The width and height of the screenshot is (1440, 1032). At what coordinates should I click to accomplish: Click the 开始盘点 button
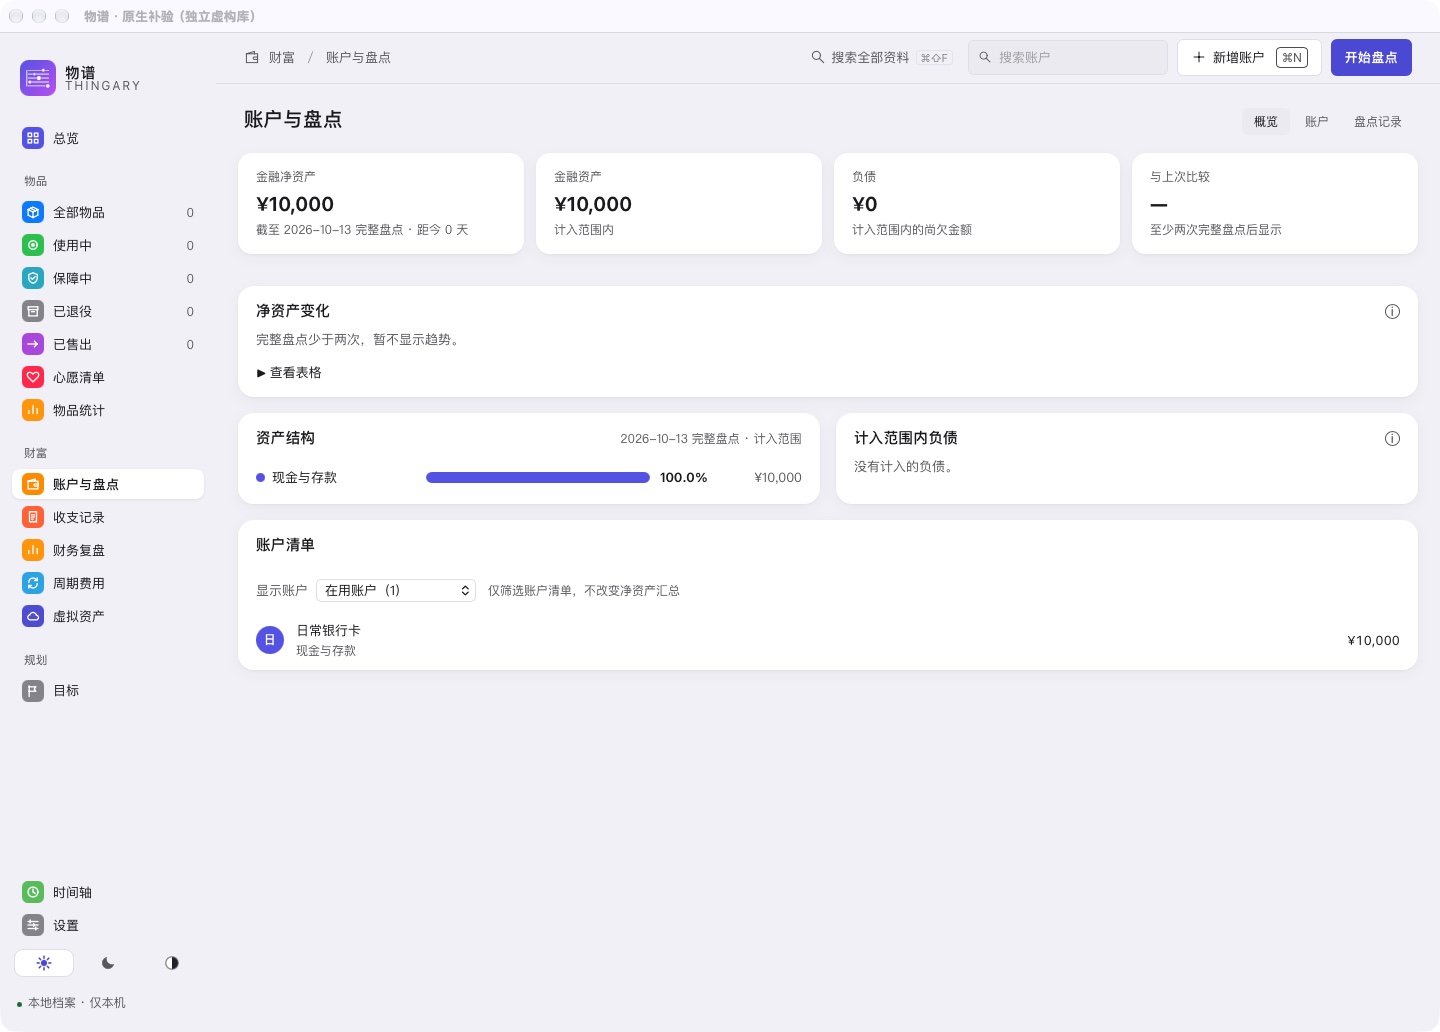1371,57
